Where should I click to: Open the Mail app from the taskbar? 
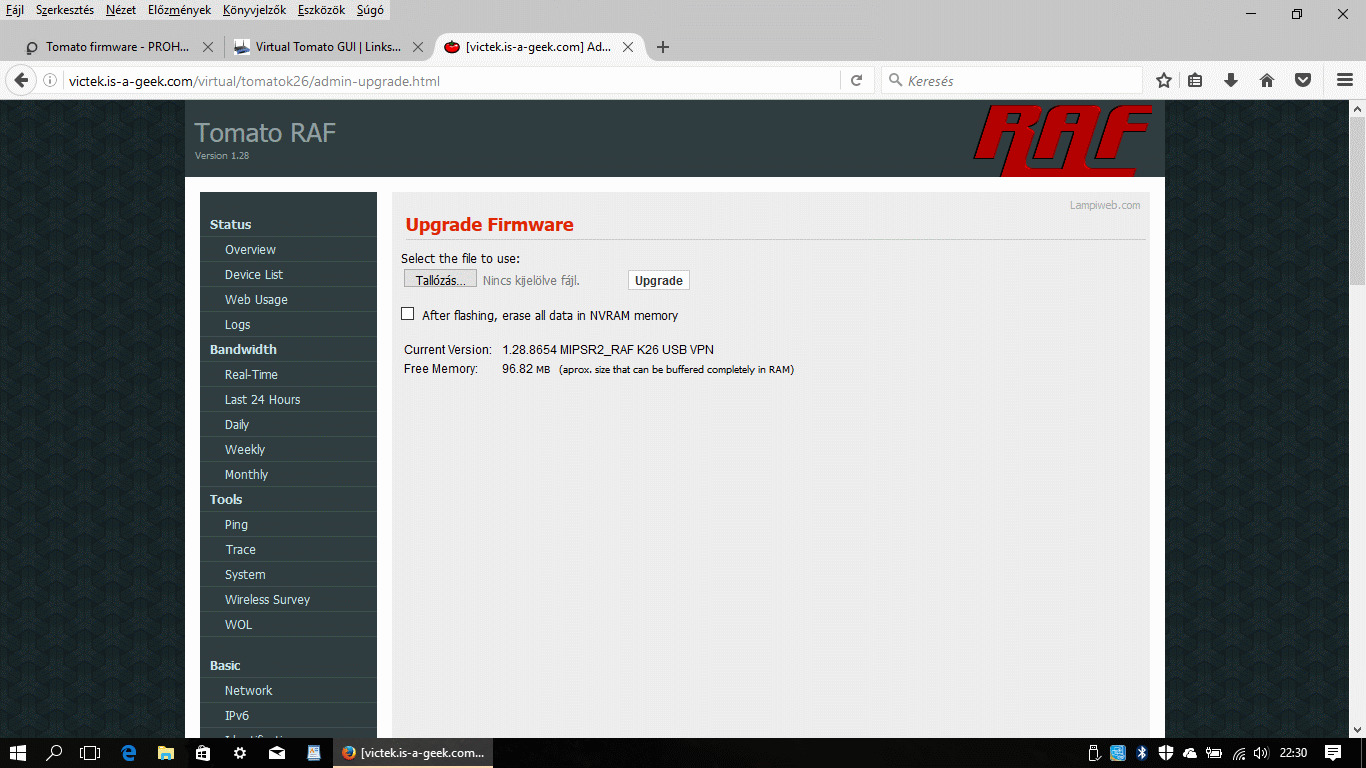[277, 753]
